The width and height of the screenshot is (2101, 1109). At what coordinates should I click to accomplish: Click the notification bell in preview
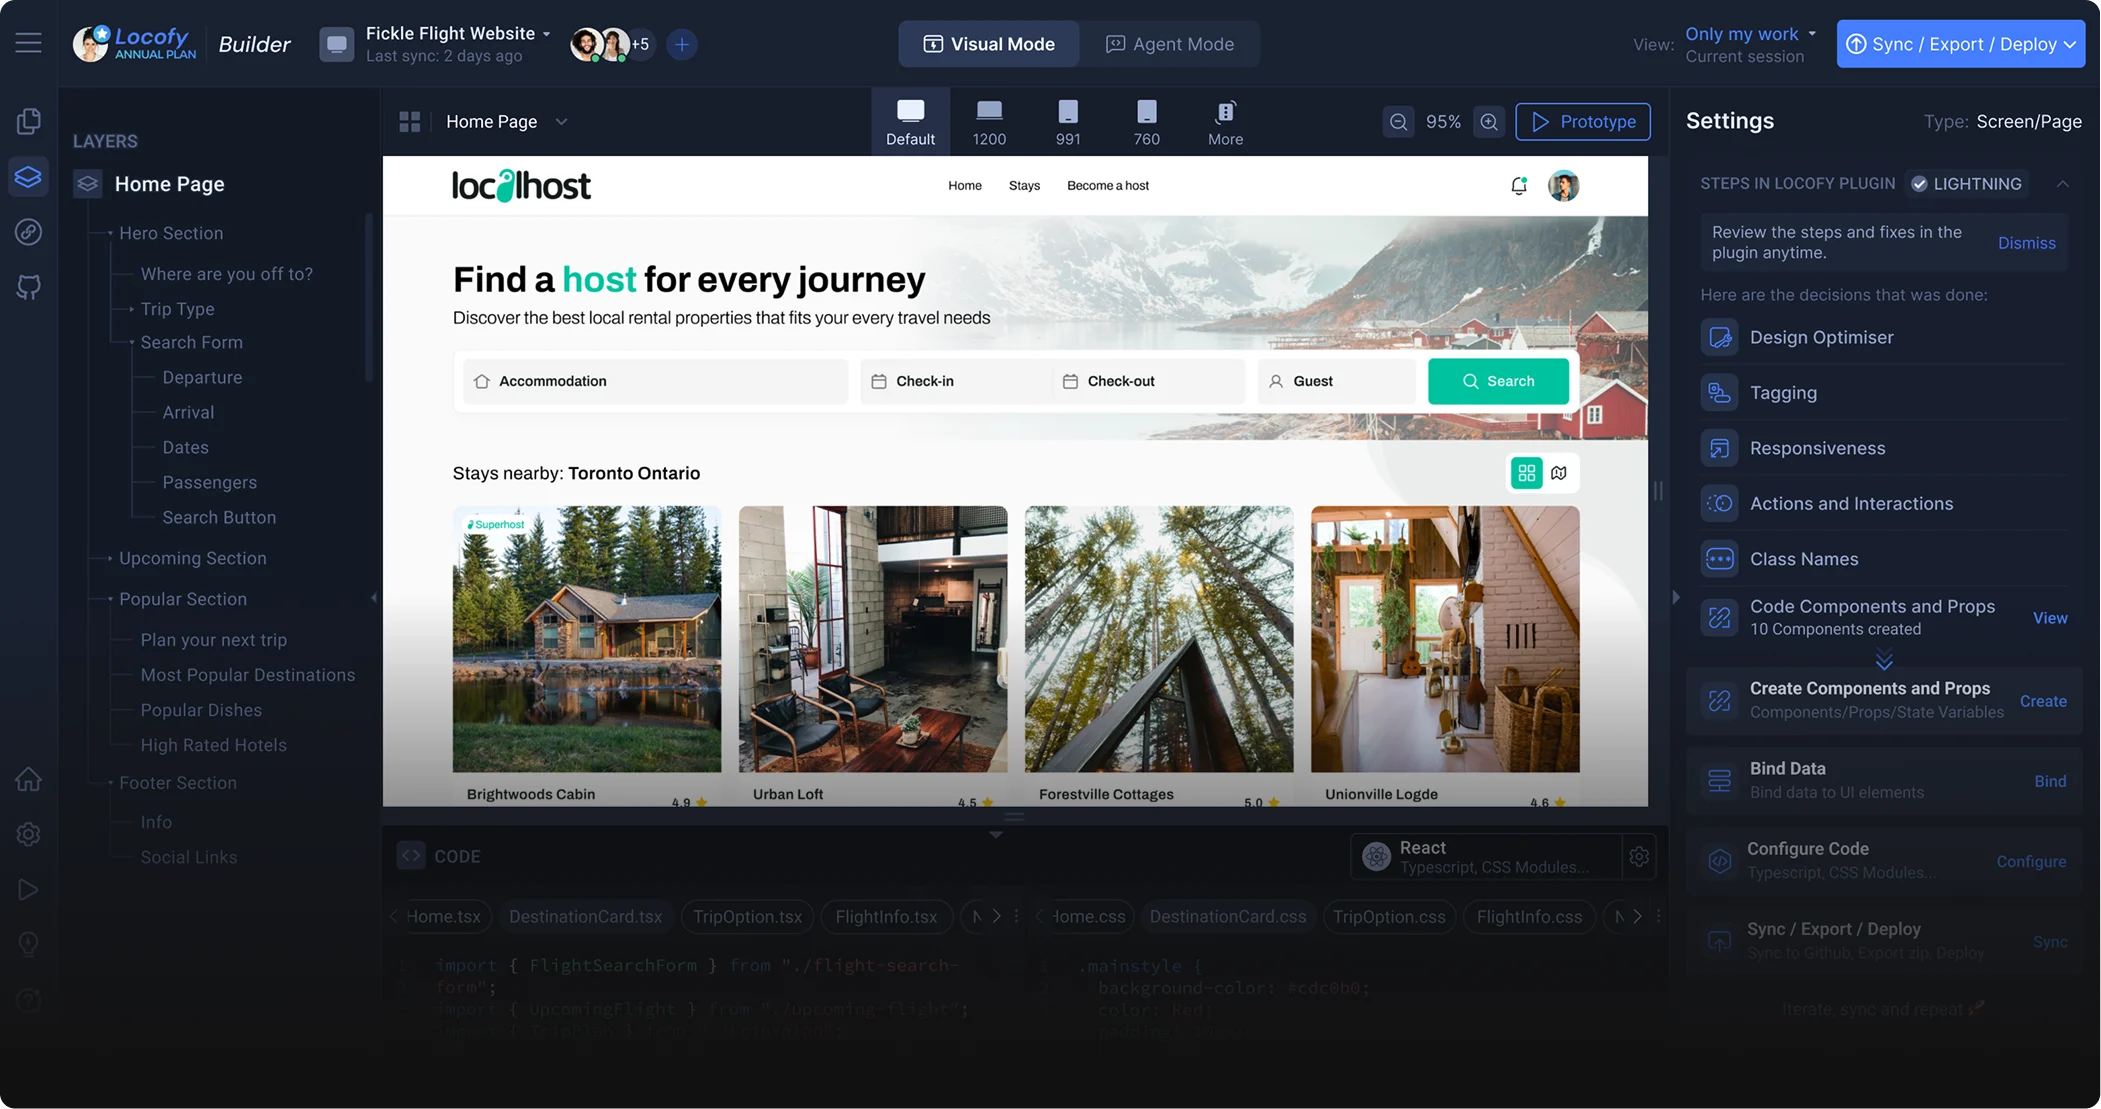[x=1519, y=185]
